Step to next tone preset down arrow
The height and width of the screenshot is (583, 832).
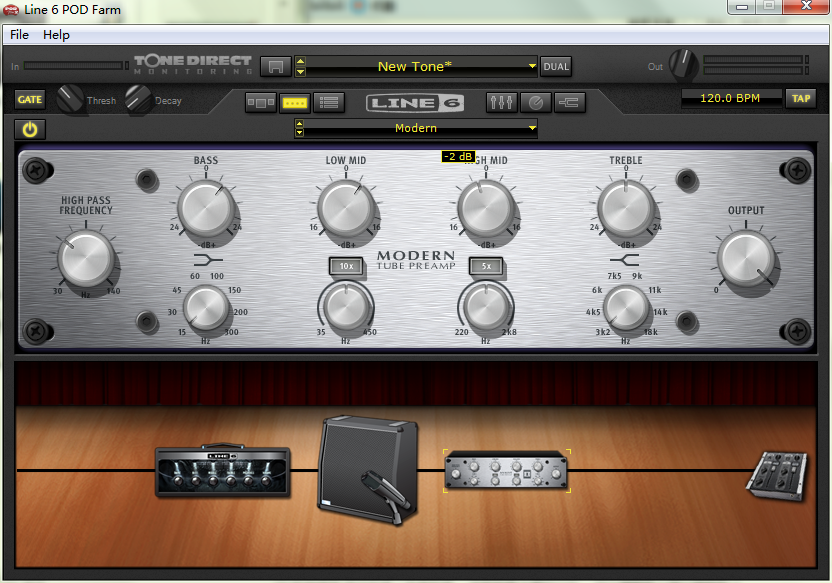(x=300, y=72)
